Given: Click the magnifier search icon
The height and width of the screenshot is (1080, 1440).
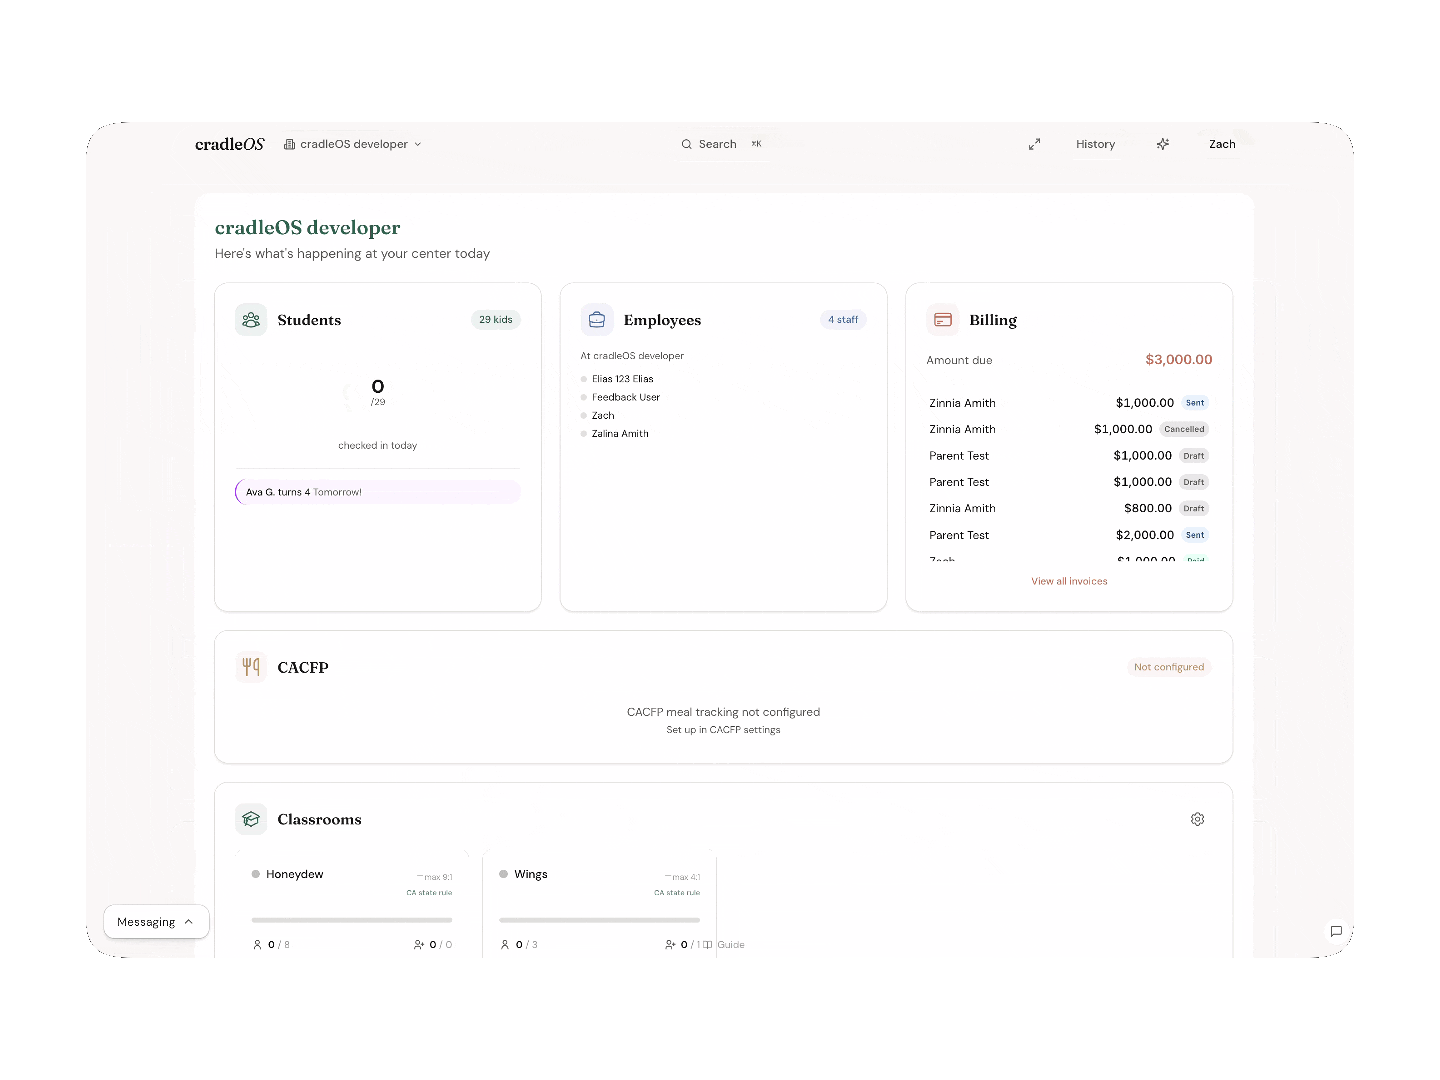Looking at the screenshot, I should click(x=687, y=144).
